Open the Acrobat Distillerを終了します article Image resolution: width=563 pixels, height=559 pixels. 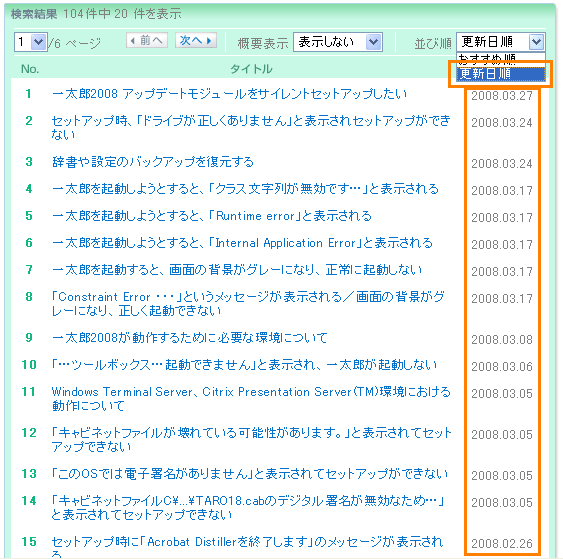coord(247,546)
